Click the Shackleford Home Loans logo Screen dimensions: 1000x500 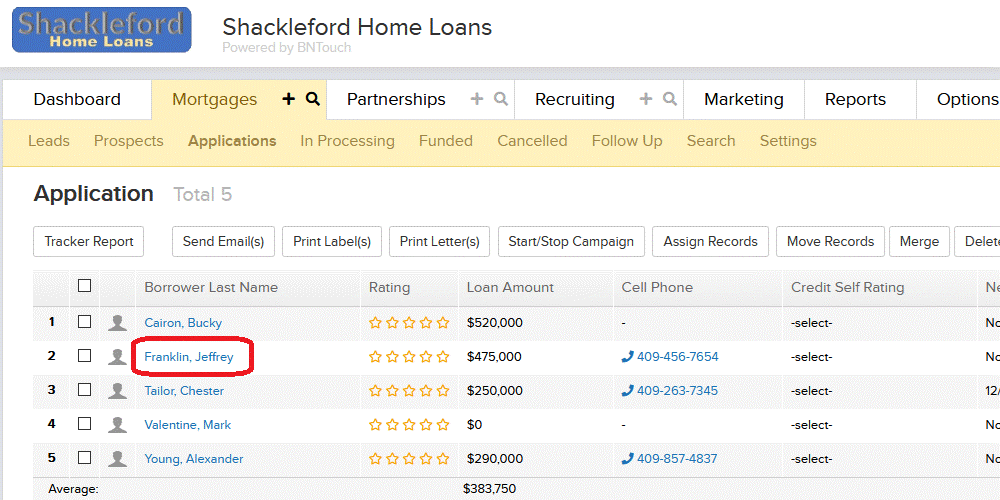101,30
